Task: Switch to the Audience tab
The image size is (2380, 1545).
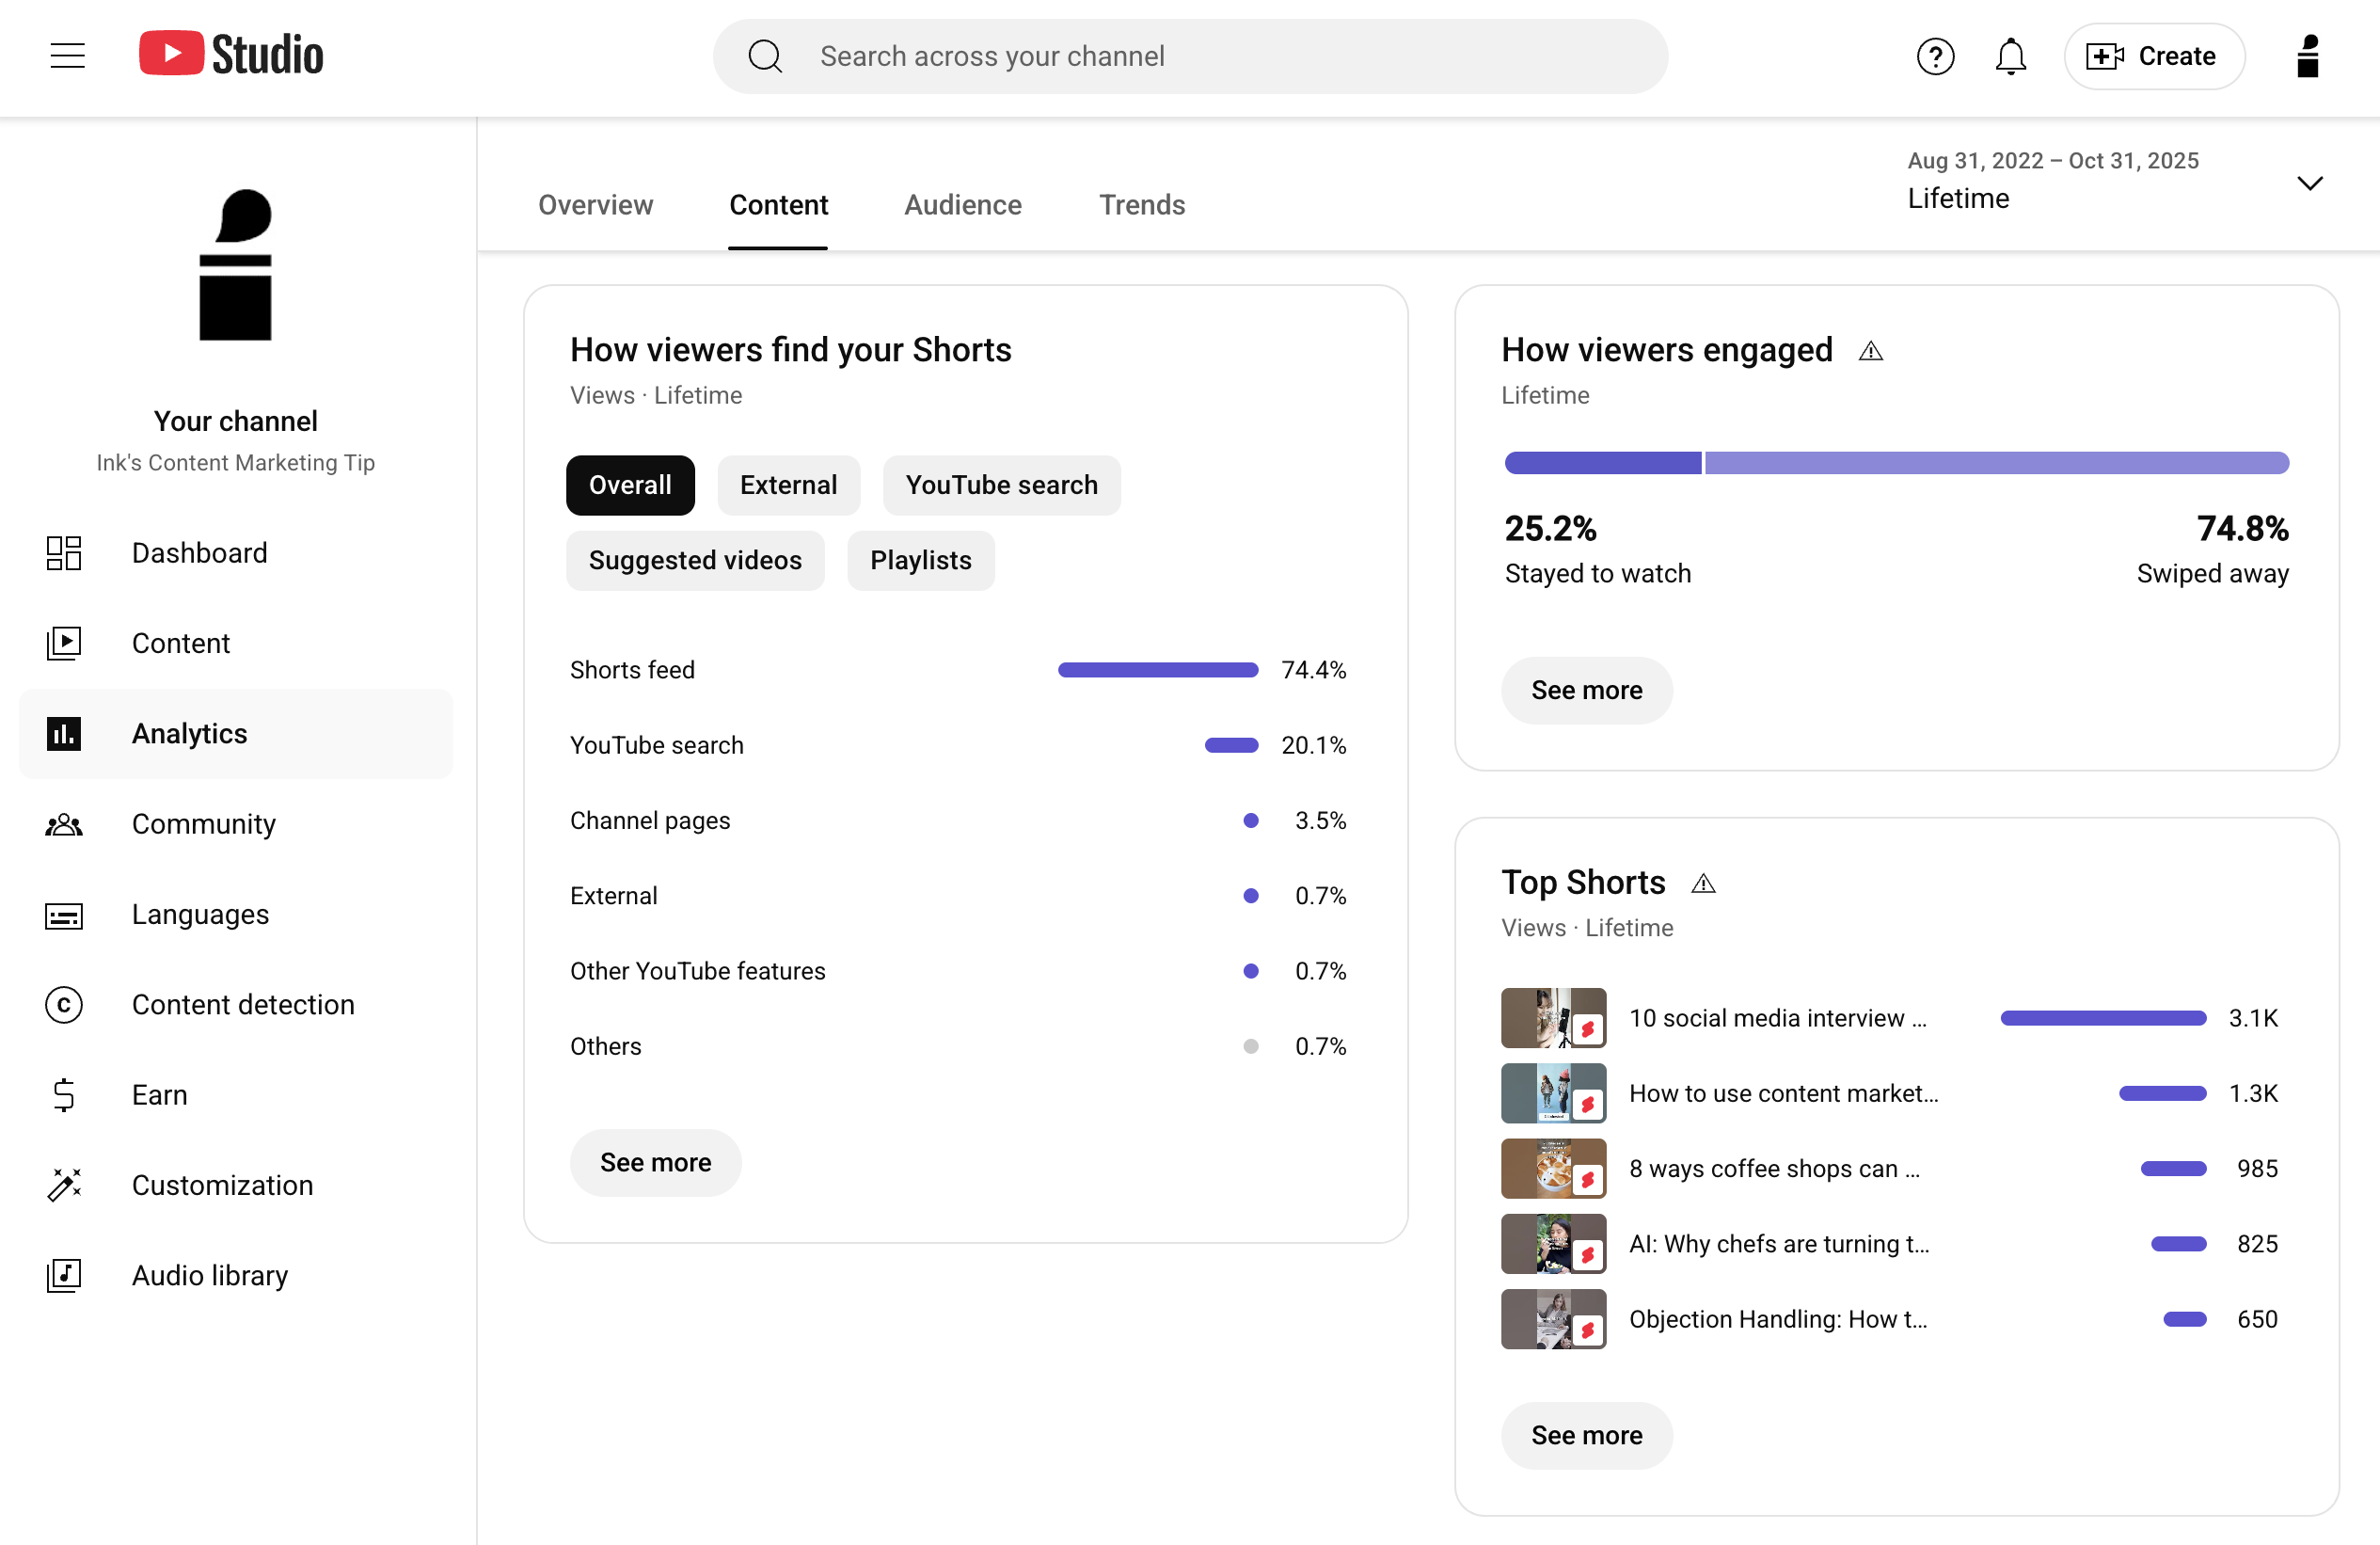Action: [x=962, y=205]
